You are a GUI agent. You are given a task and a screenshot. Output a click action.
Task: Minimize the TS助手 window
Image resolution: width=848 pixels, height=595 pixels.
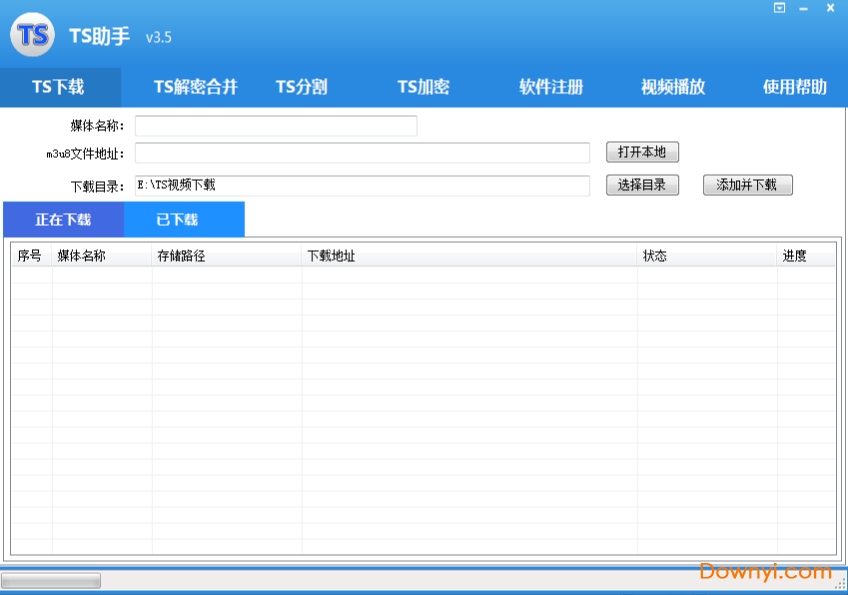[x=804, y=8]
